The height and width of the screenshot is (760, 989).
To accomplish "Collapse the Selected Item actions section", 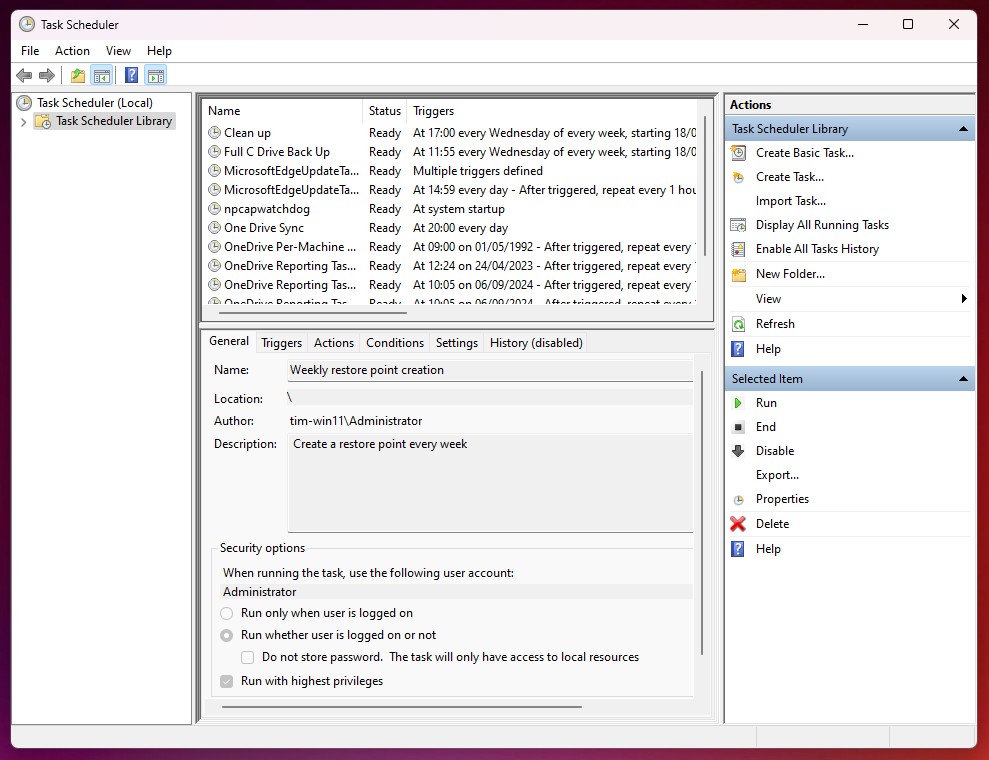I will pos(963,379).
